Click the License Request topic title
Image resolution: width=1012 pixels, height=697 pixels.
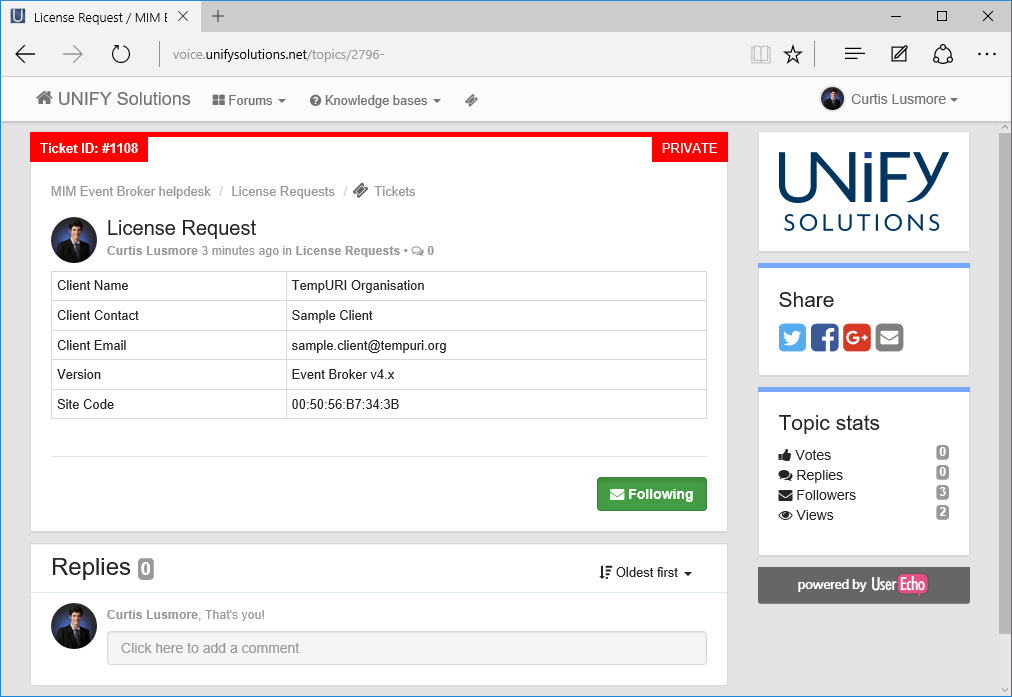tap(181, 228)
